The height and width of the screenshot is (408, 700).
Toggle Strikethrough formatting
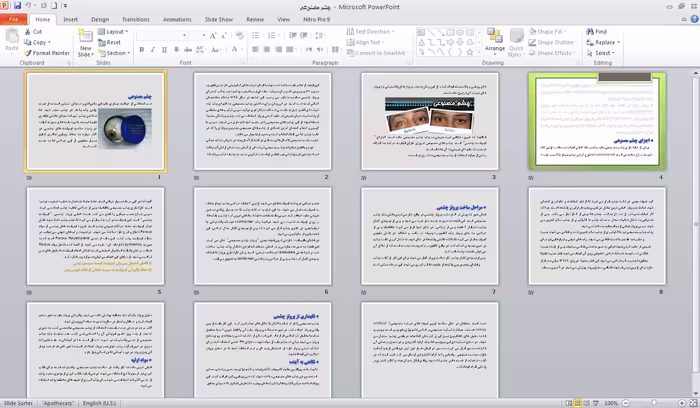tap(188, 50)
